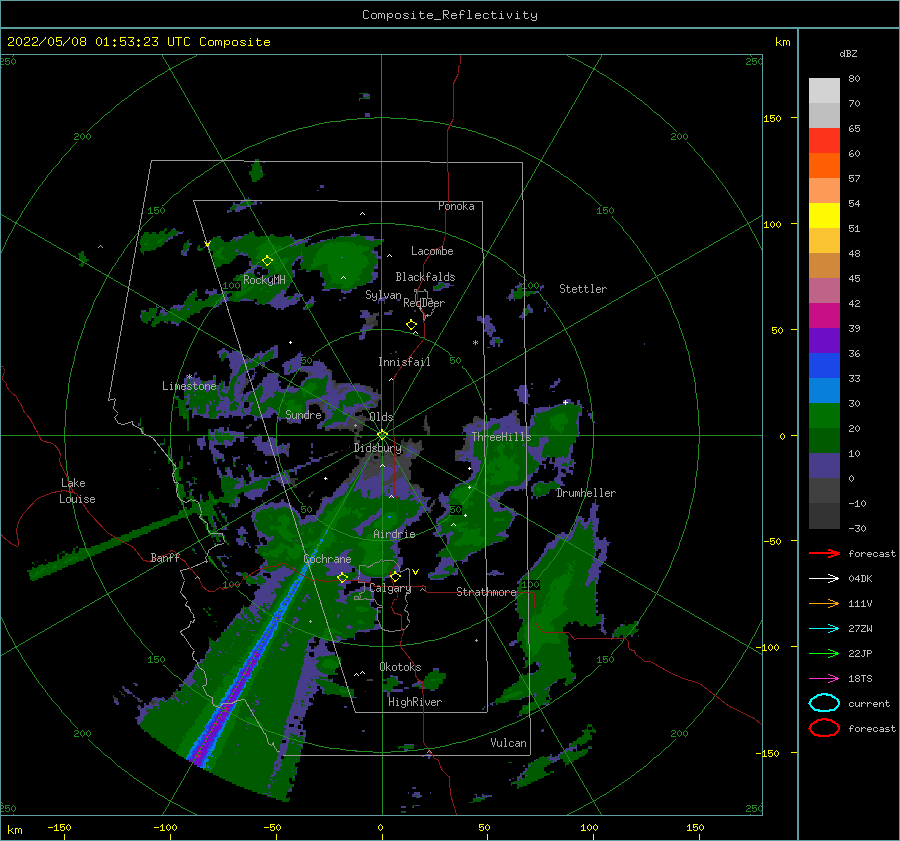Click the Blackfalds city label
This screenshot has width=900, height=841.
[425, 277]
